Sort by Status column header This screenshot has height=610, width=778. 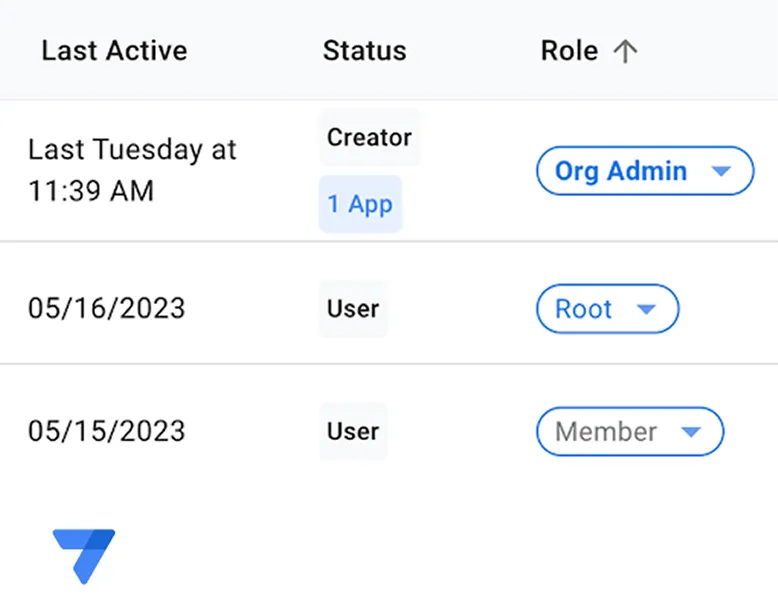(x=365, y=51)
